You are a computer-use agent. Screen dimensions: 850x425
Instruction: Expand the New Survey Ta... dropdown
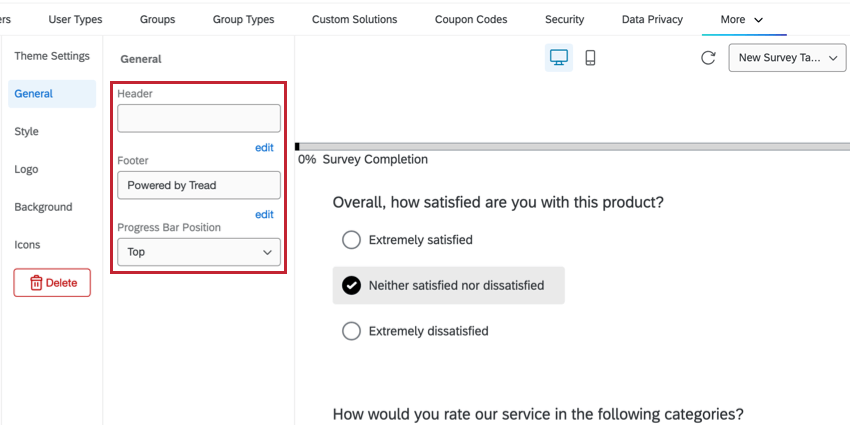pyautogui.click(x=788, y=58)
